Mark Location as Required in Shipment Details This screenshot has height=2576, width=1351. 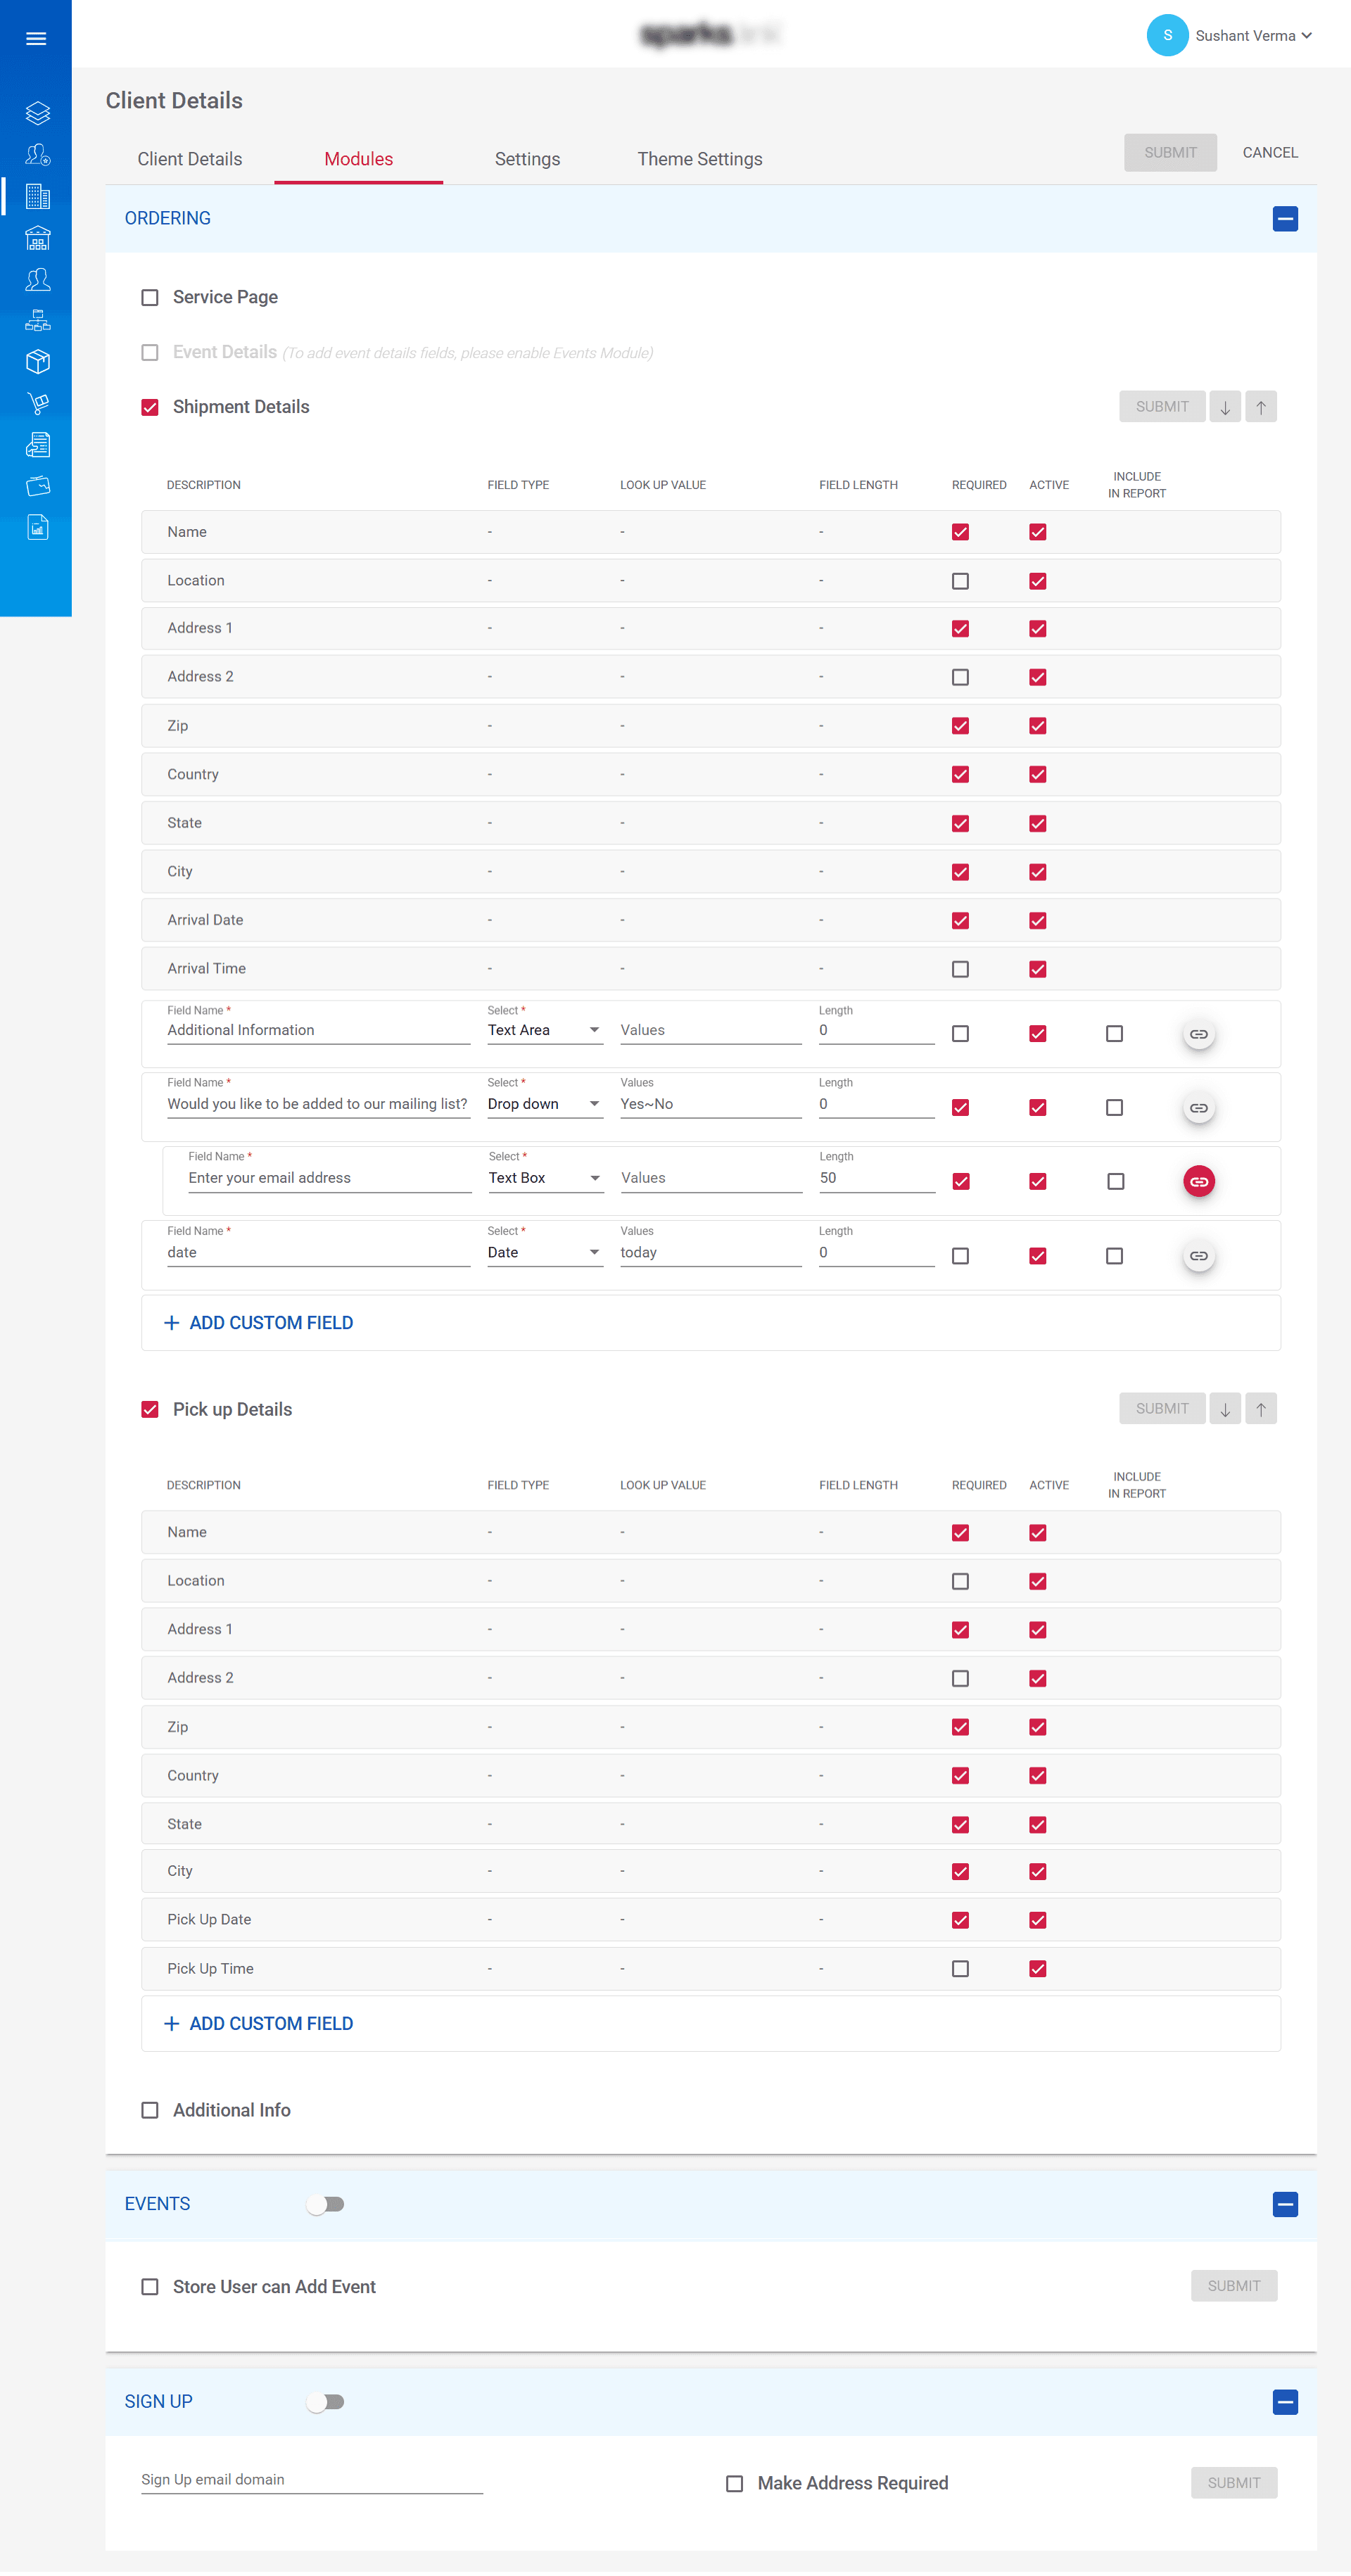click(x=960, y=580)
